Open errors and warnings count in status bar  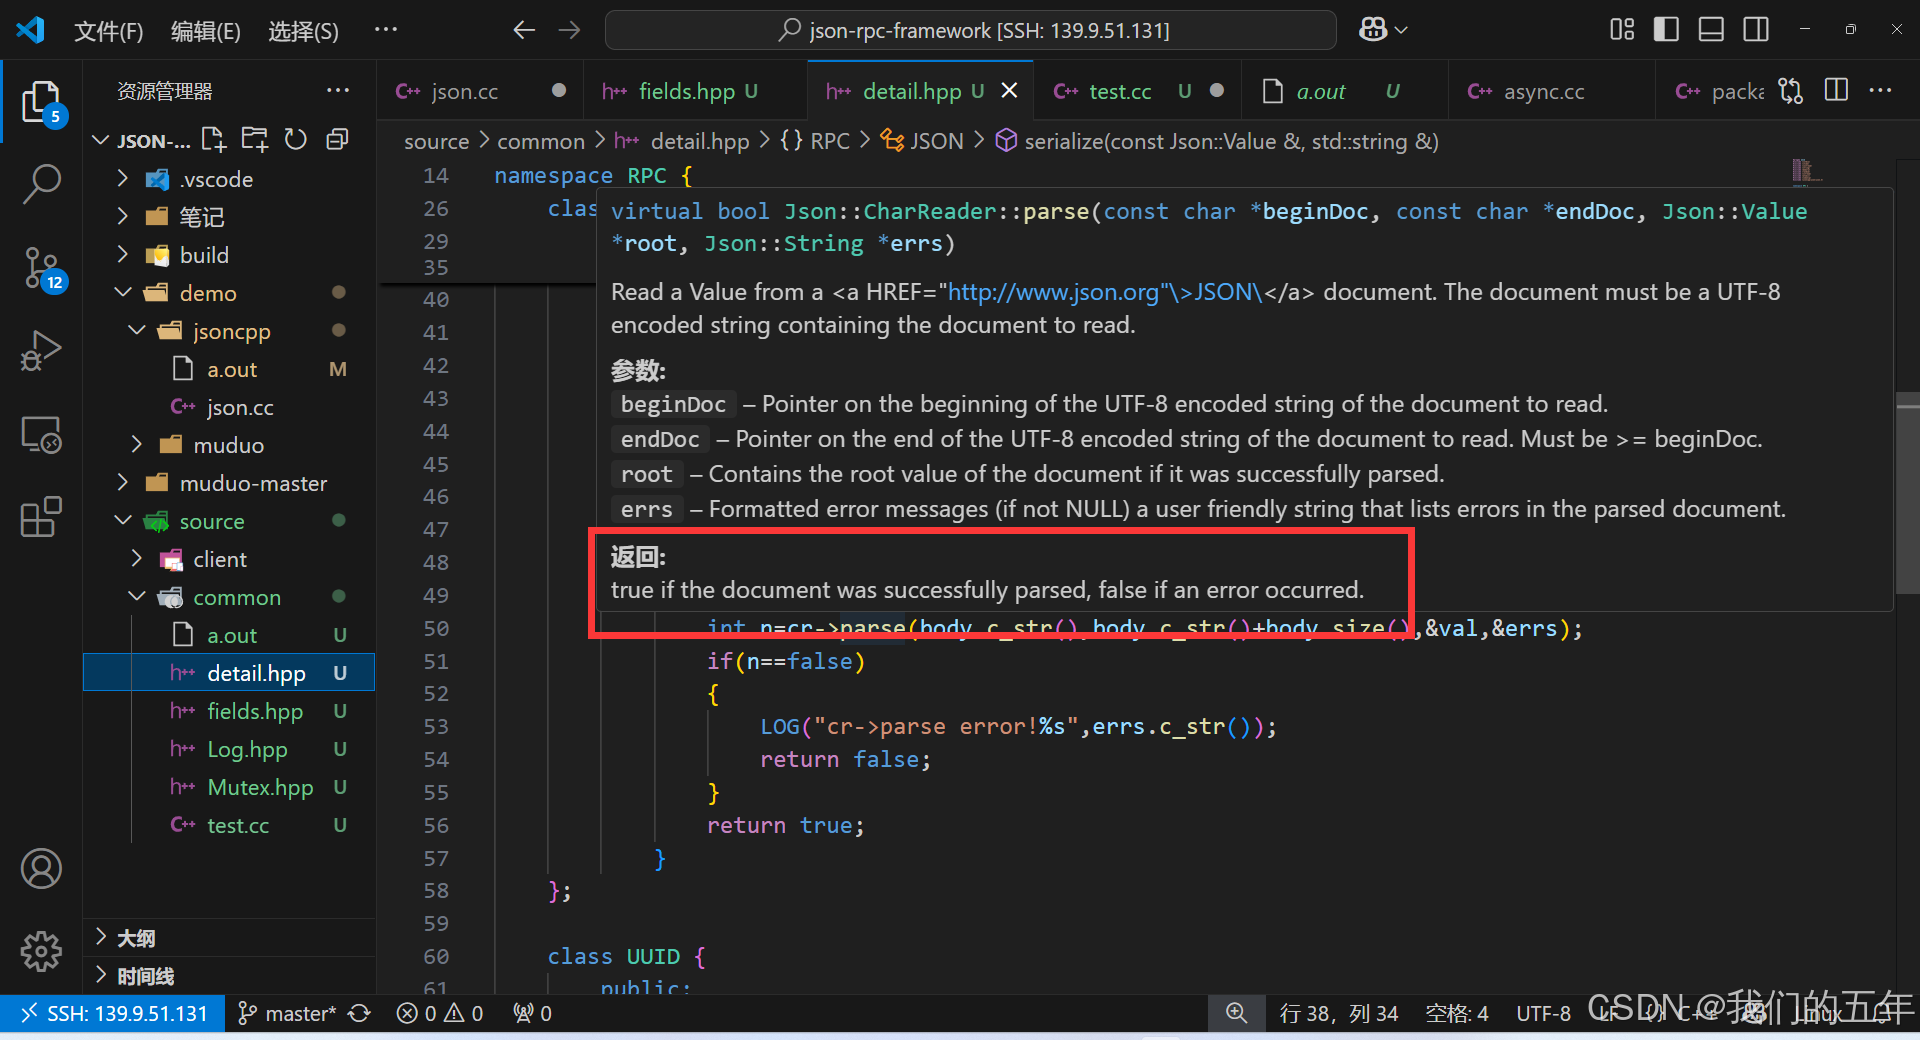440,1013
